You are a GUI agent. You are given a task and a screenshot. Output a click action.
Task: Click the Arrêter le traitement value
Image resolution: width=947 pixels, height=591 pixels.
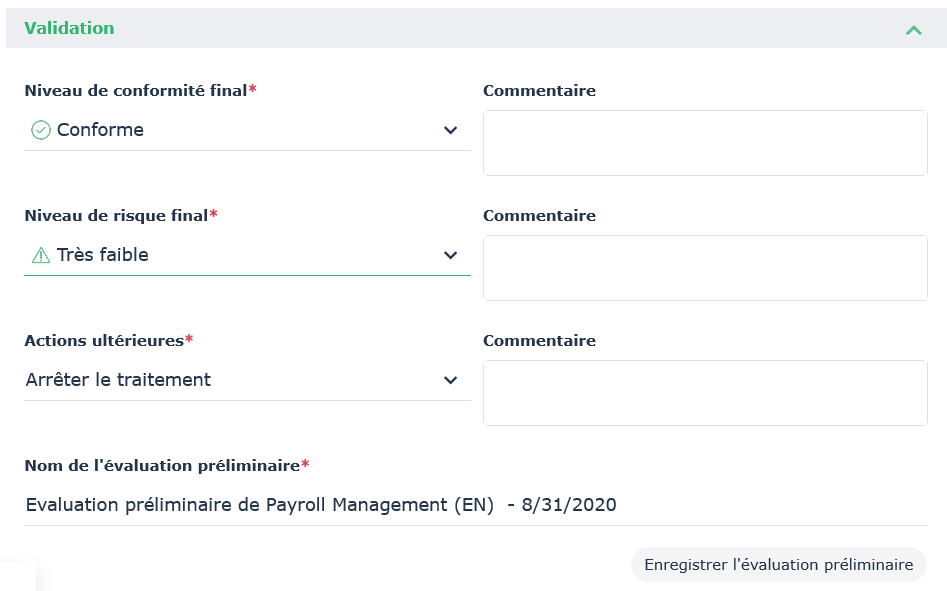pyautogui.click(x=118, y=380)
